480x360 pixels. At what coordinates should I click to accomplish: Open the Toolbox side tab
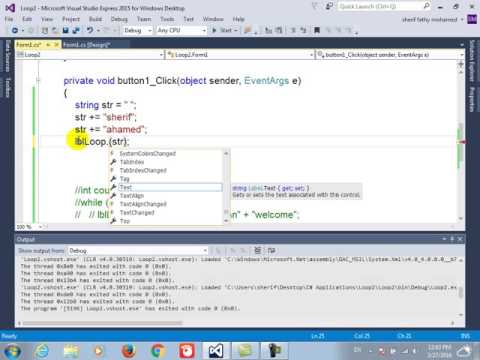point(8,88)
